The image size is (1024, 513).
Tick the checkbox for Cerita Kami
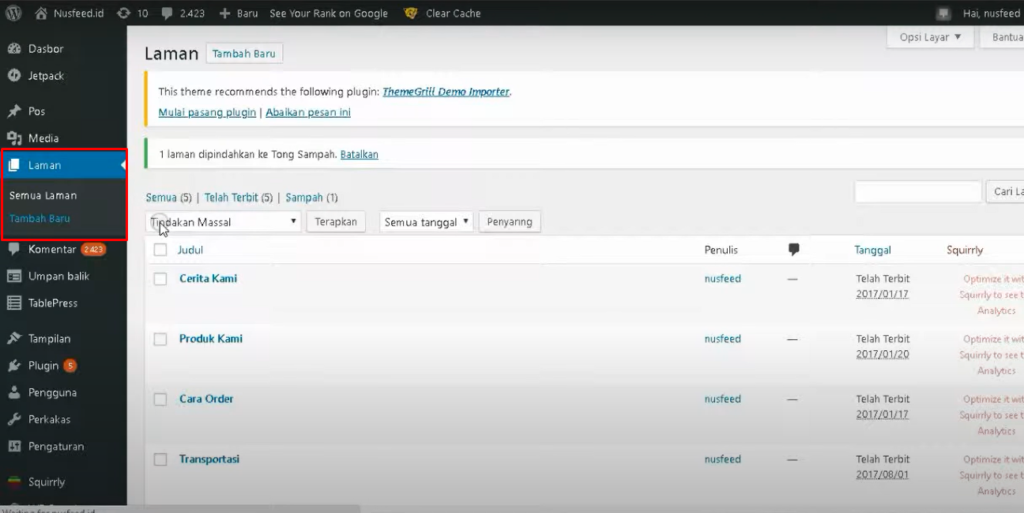tap(160, 279)
